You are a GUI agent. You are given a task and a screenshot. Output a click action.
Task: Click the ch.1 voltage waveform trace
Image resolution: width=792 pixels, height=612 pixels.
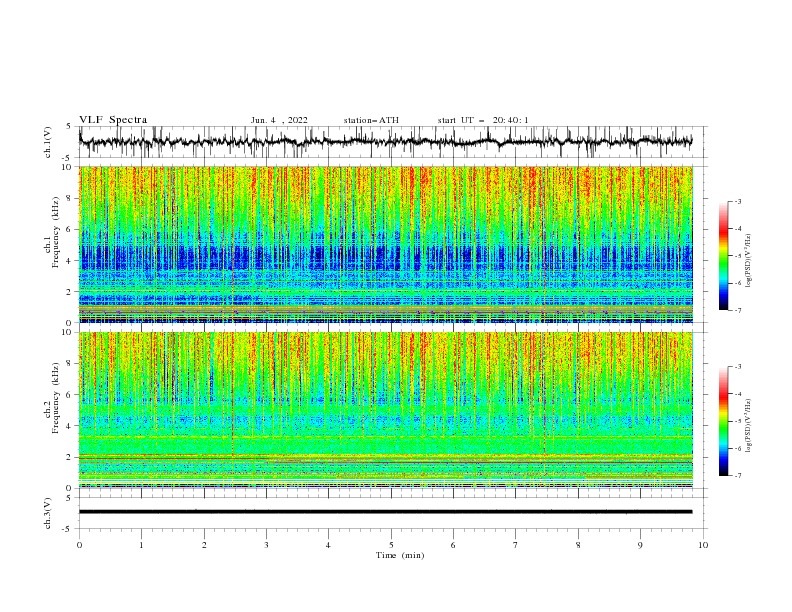tap(385, 142)
